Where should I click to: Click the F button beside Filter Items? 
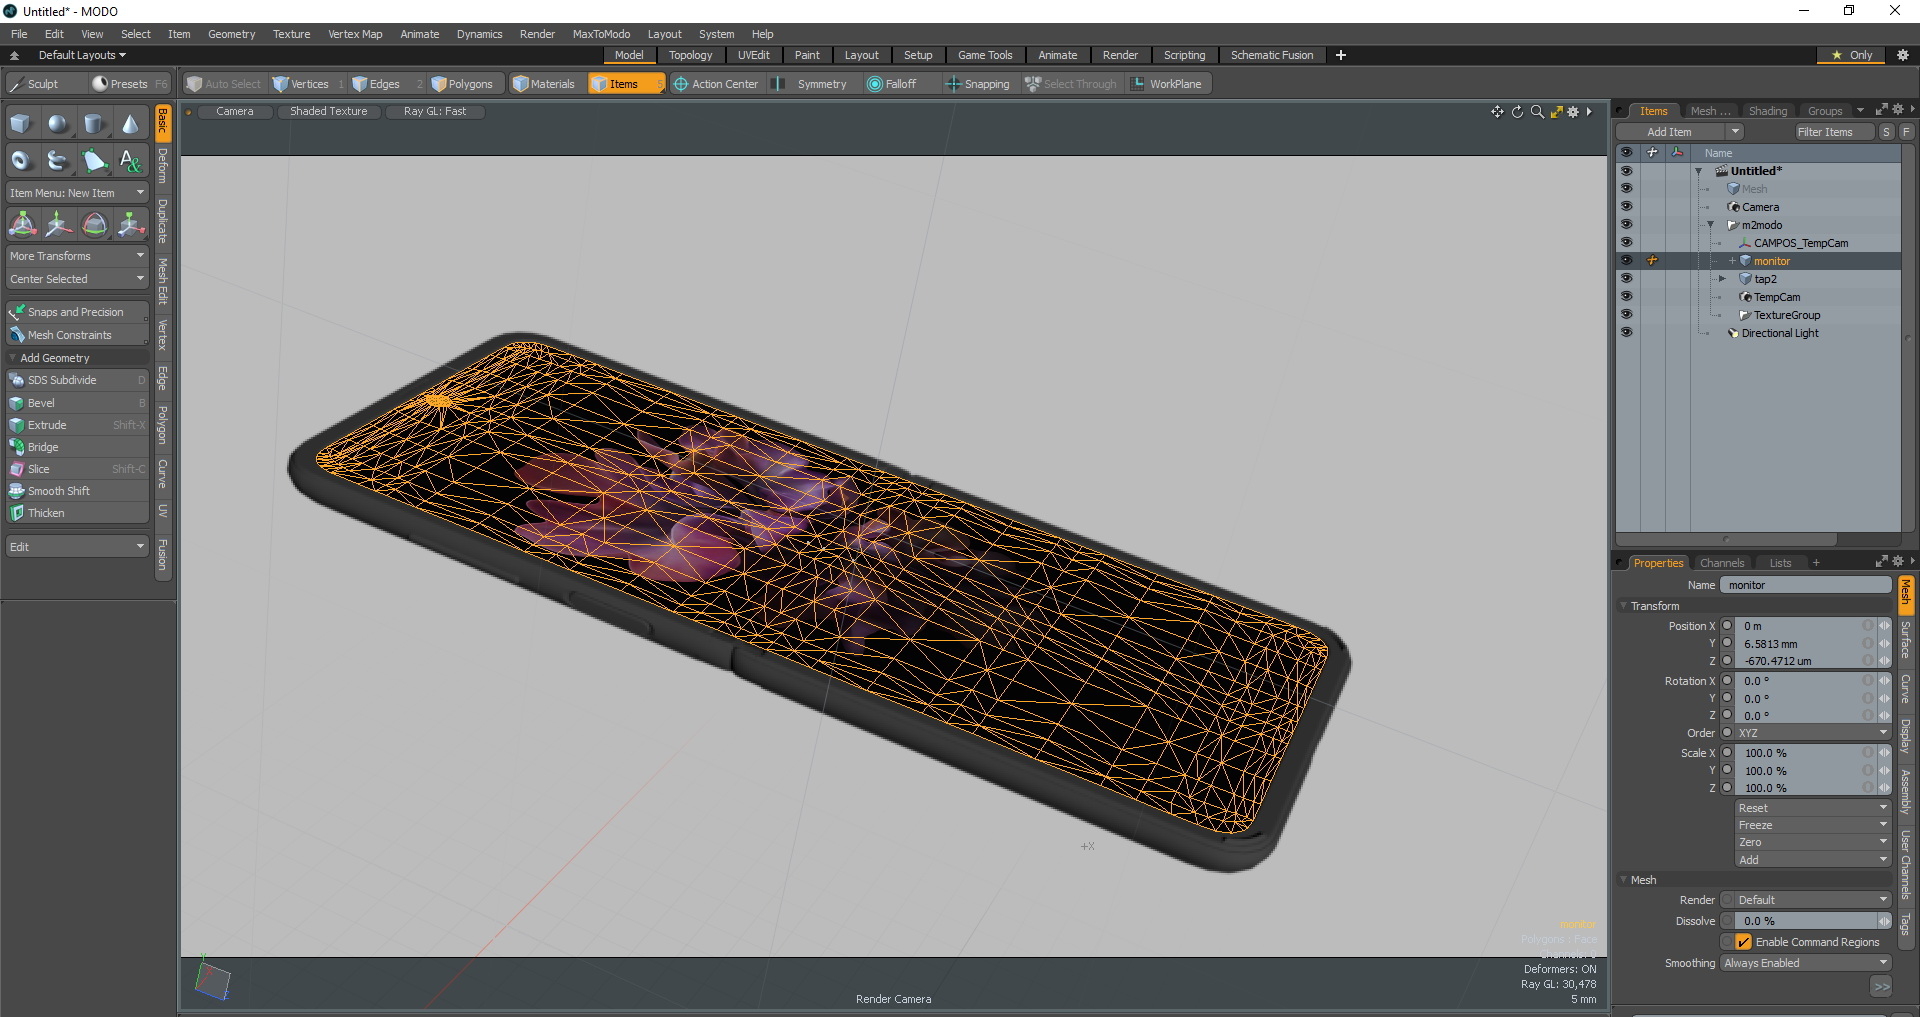(x=1906, y=132)
